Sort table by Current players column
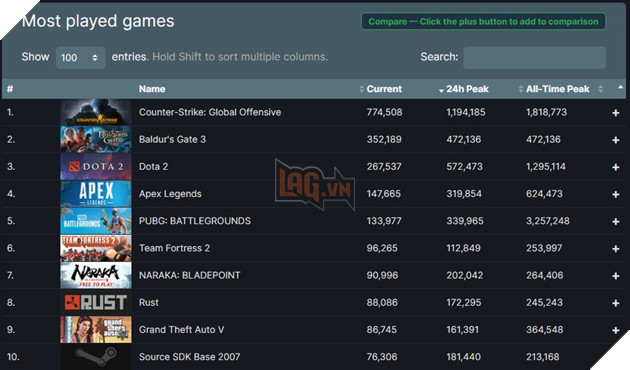 [x=384, y=89]
